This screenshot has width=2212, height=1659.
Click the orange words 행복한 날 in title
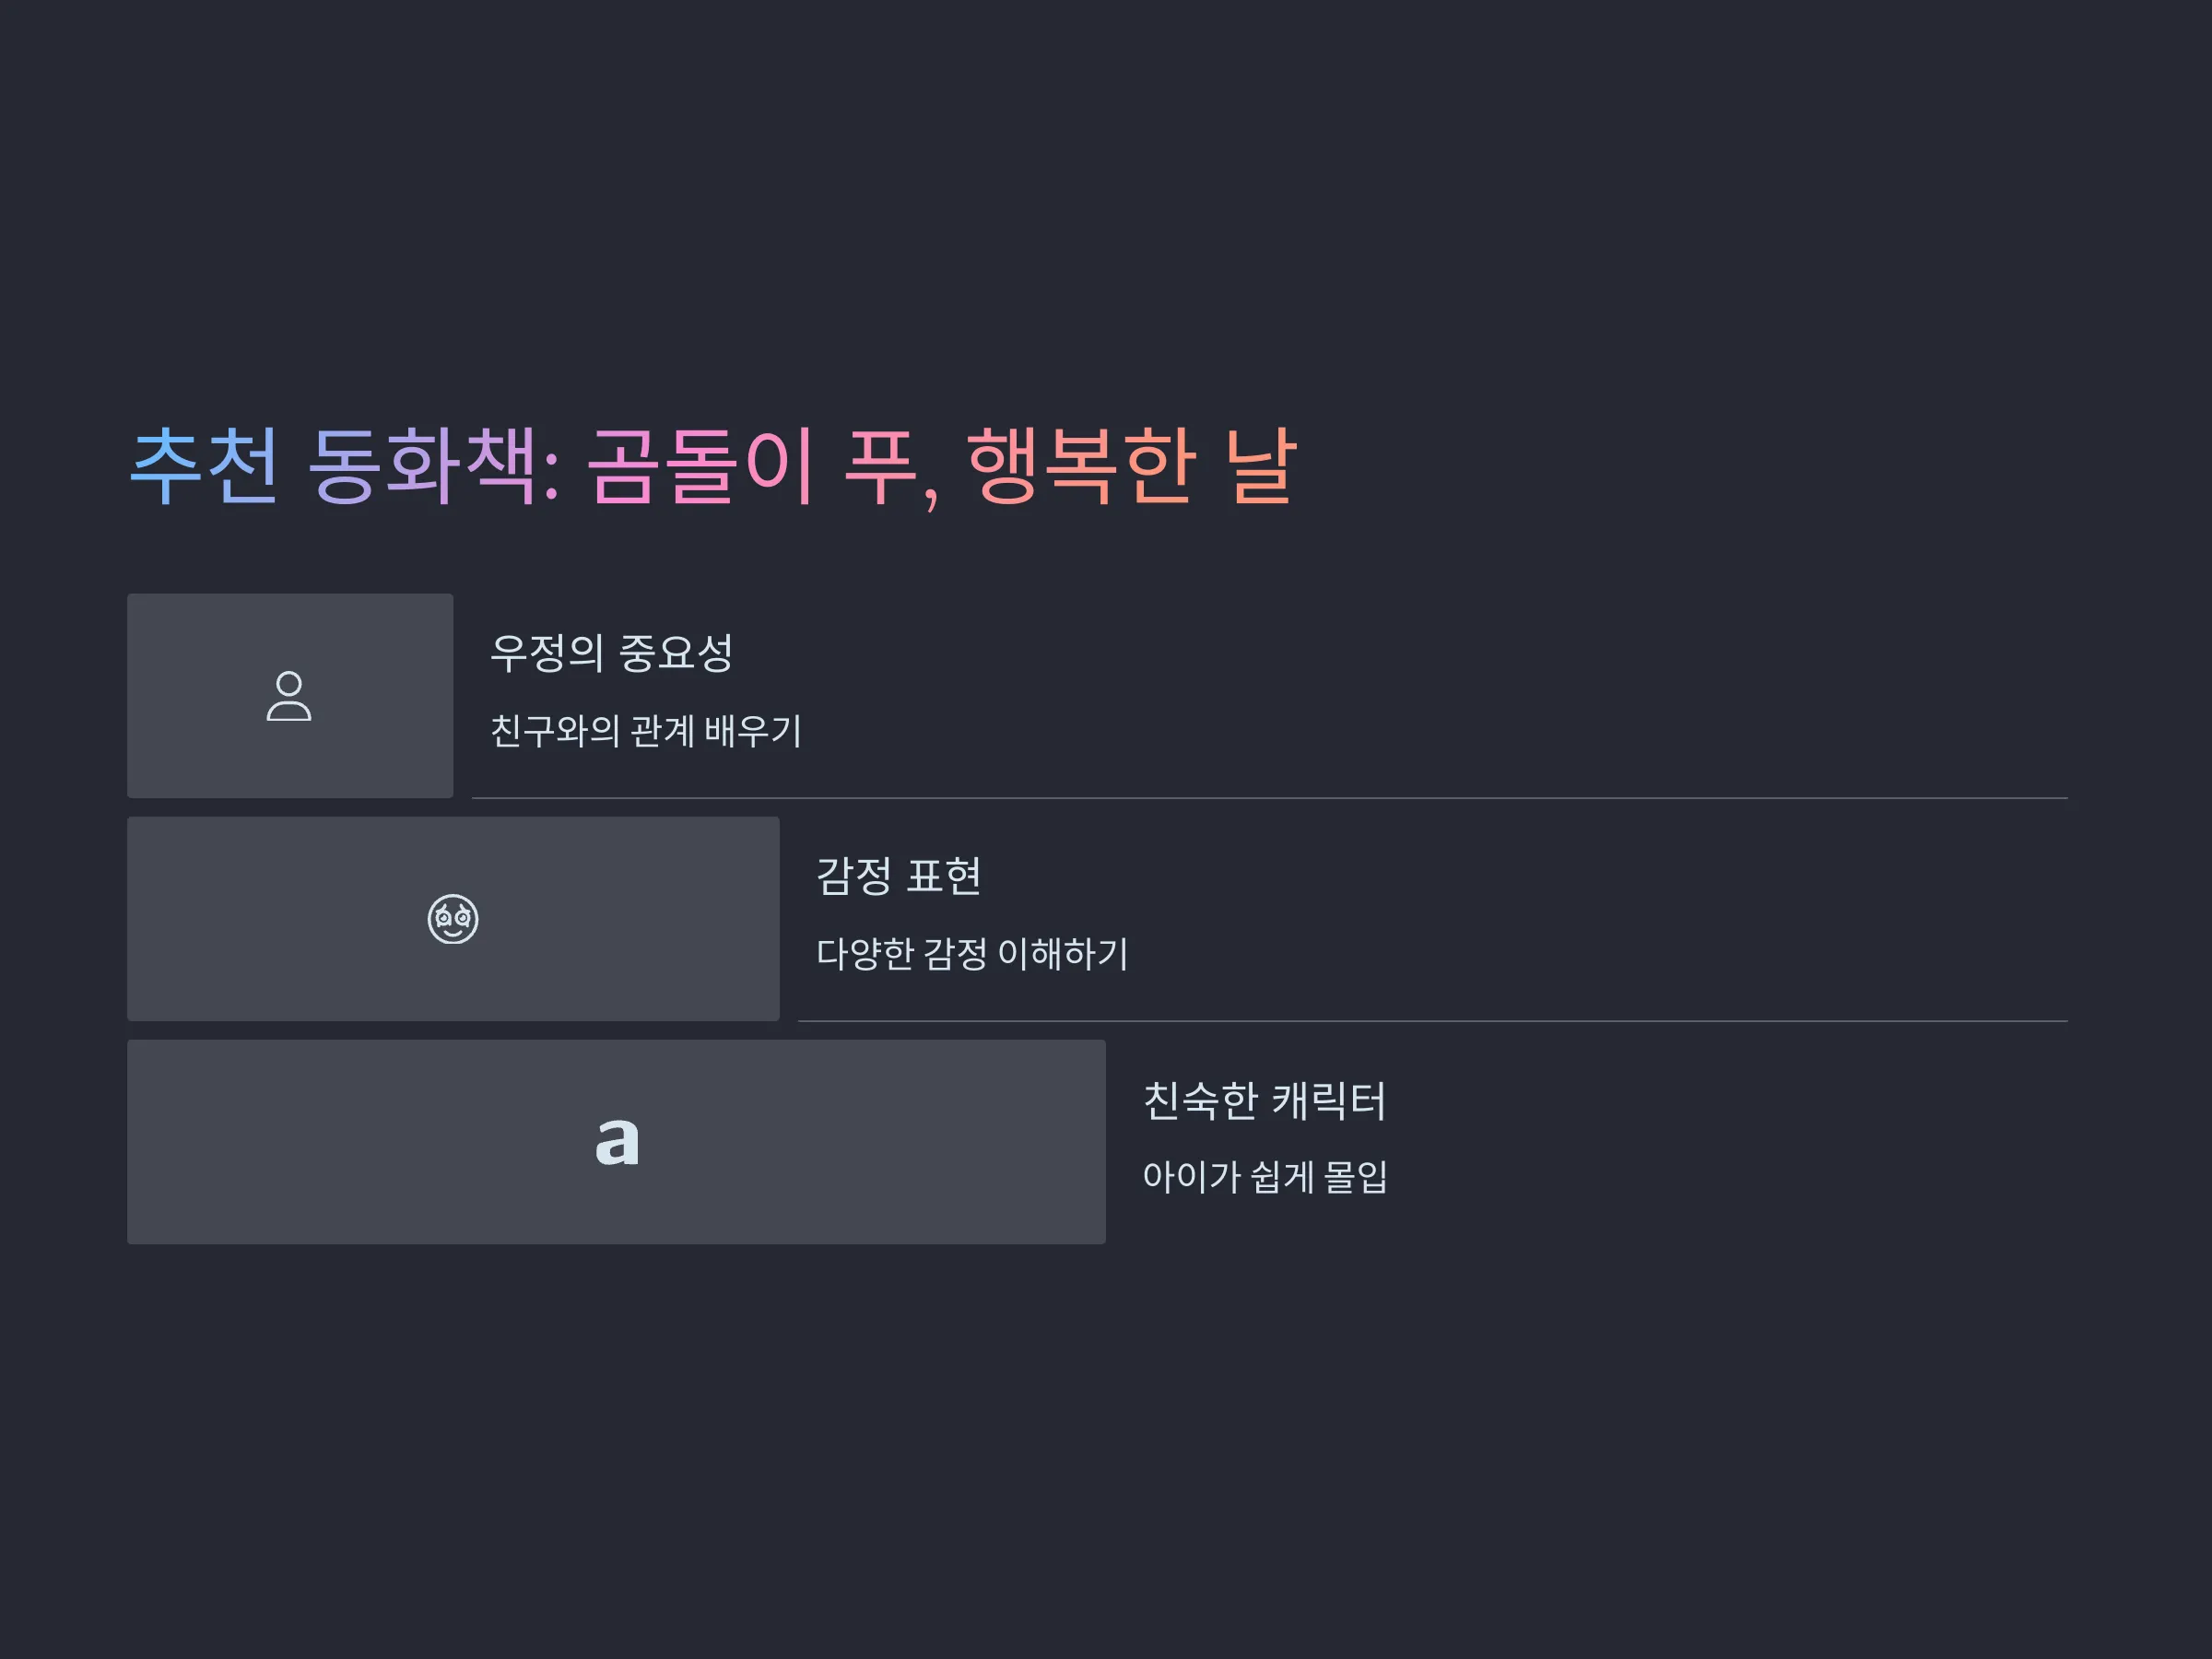(1131, 466)
